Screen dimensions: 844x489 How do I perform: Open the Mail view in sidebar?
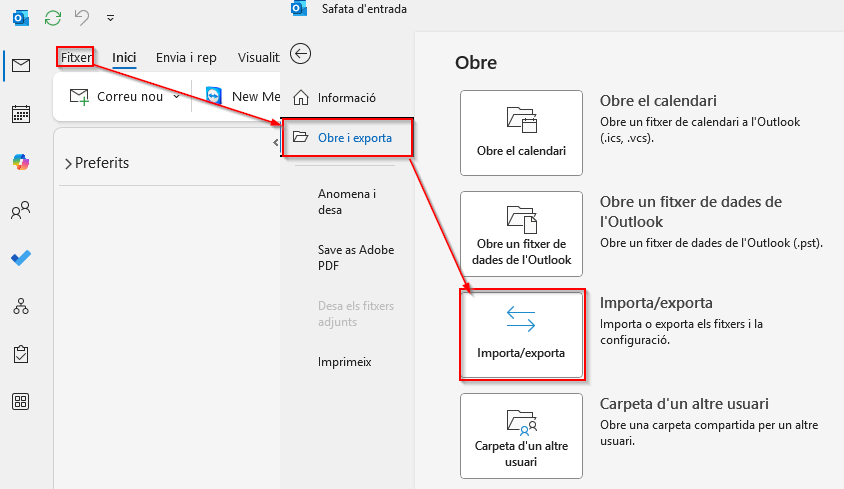(x=20, y=66)
